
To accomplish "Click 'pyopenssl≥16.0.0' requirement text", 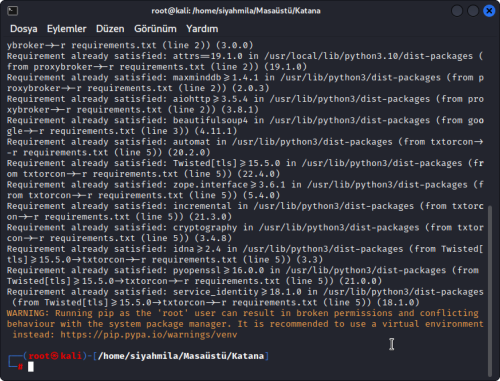I will [x=218, y=270].
